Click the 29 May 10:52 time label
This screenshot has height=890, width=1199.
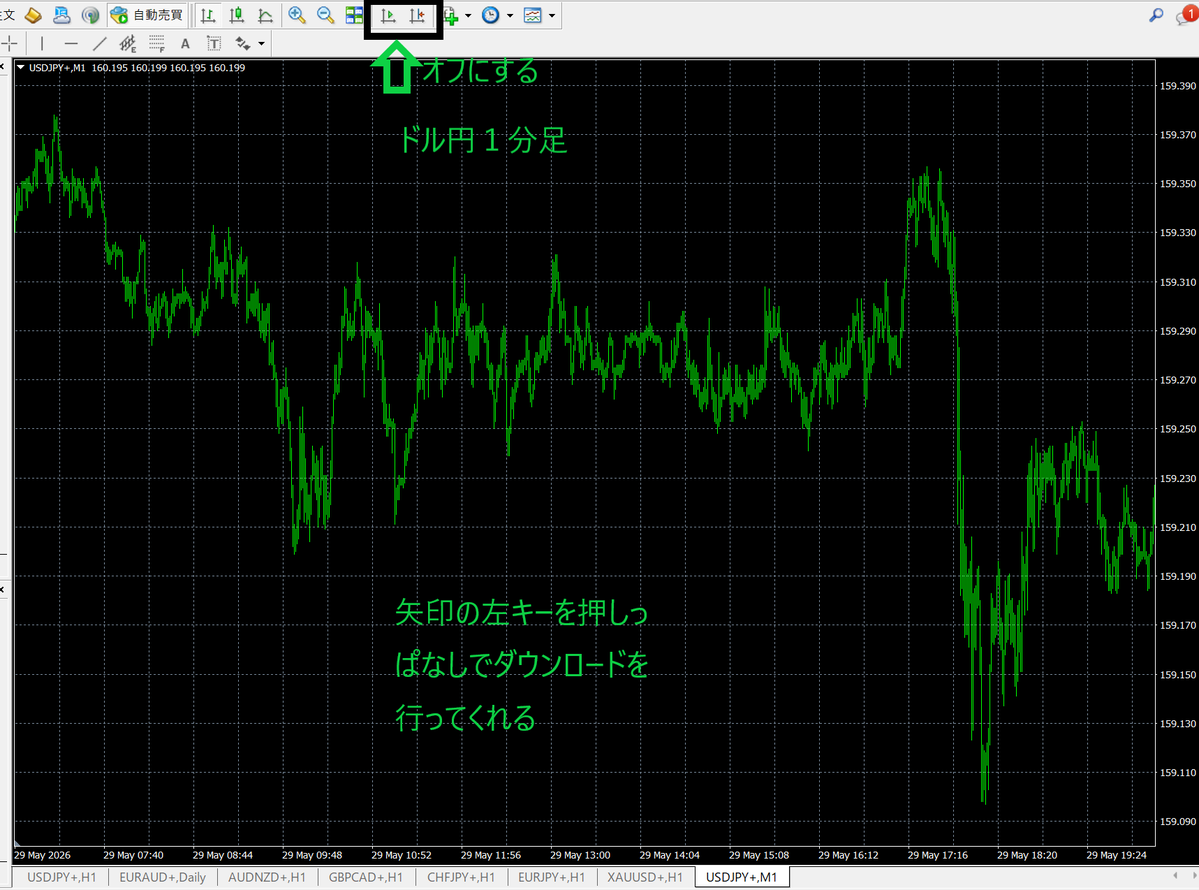click(x=401, y=855)
